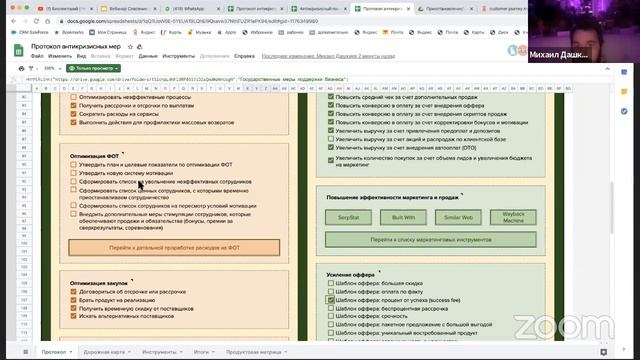The width and height of the screenshot is (640, 360).
Task: Open Дорожная карта sheet tab dropdown arrow
Action: (x=129, y=352)
